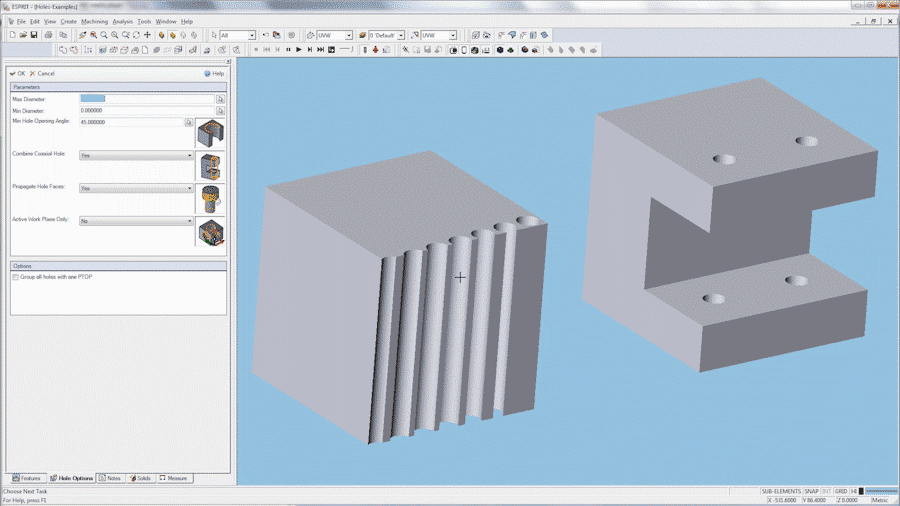Image resolution: width=900 pixels, height=506 pixels.
Task: Click the New document icon
Action: coord(13,35)
